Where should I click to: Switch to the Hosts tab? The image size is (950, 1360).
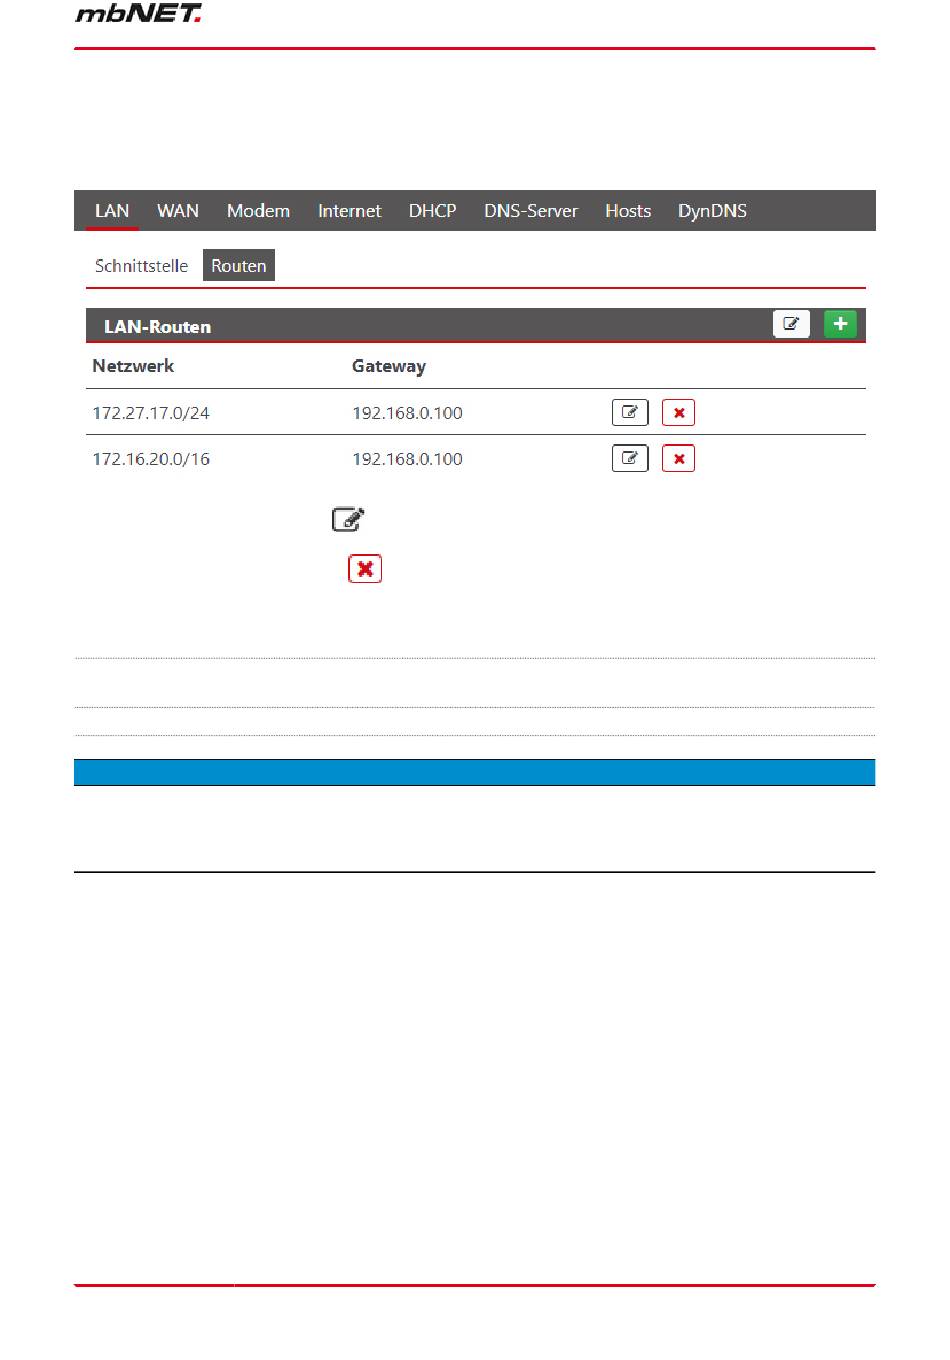click(628, 211)
